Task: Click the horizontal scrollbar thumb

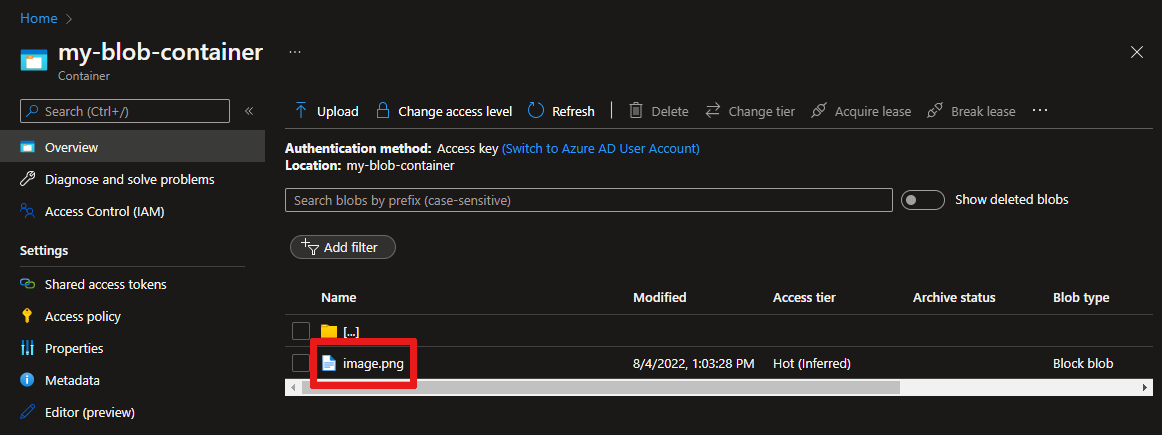Action: click(x=600, y=387)
